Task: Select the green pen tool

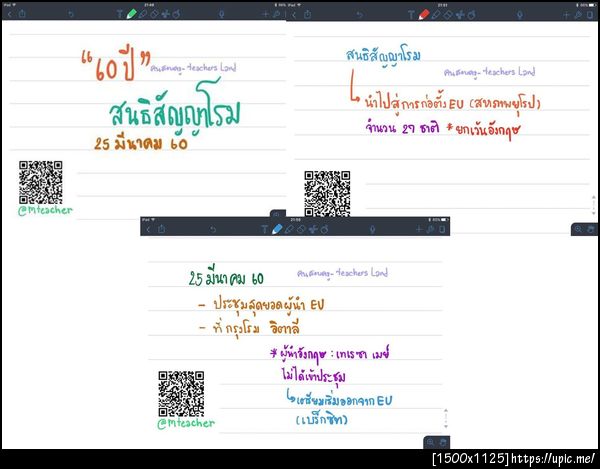Action: (131, 14)
